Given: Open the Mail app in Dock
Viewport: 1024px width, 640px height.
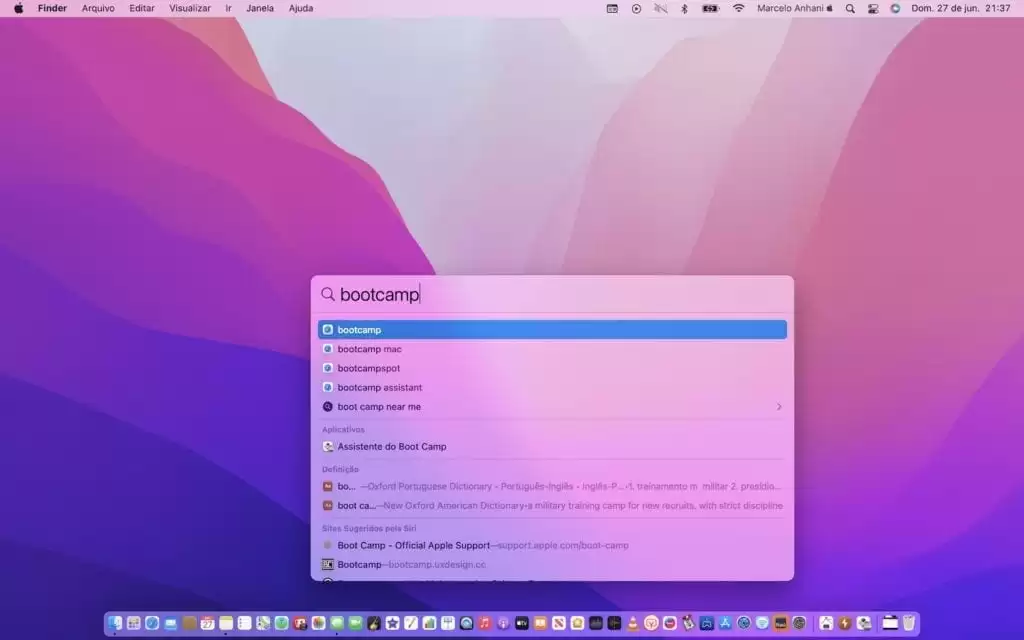Looking at the screenshot, I should coord(170,623).
